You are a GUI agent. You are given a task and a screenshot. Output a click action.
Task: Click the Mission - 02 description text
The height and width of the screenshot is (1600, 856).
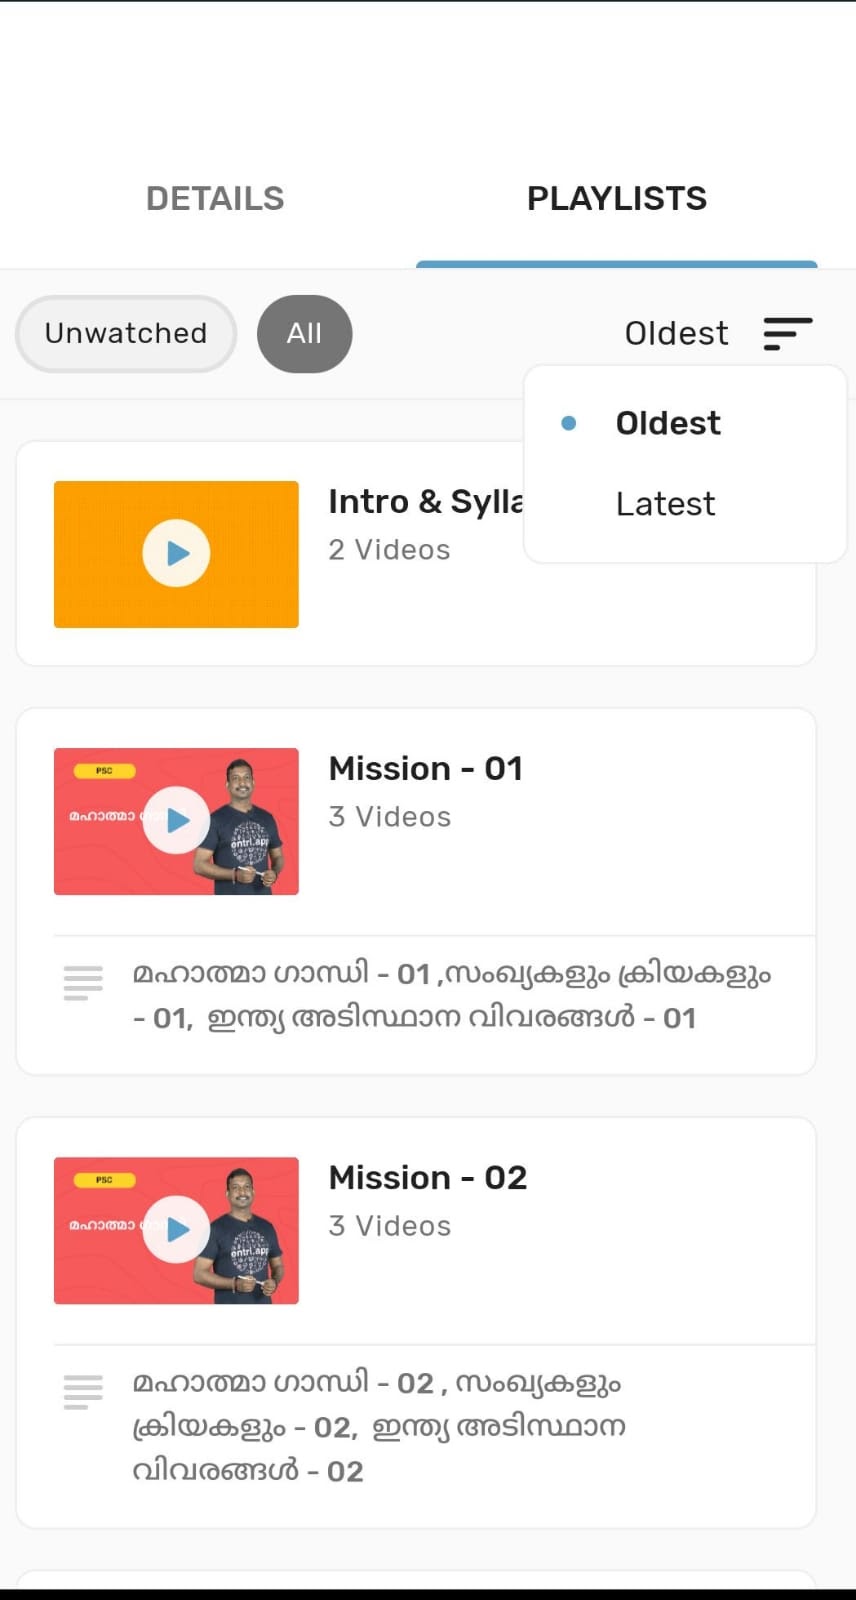(378, 1426)
